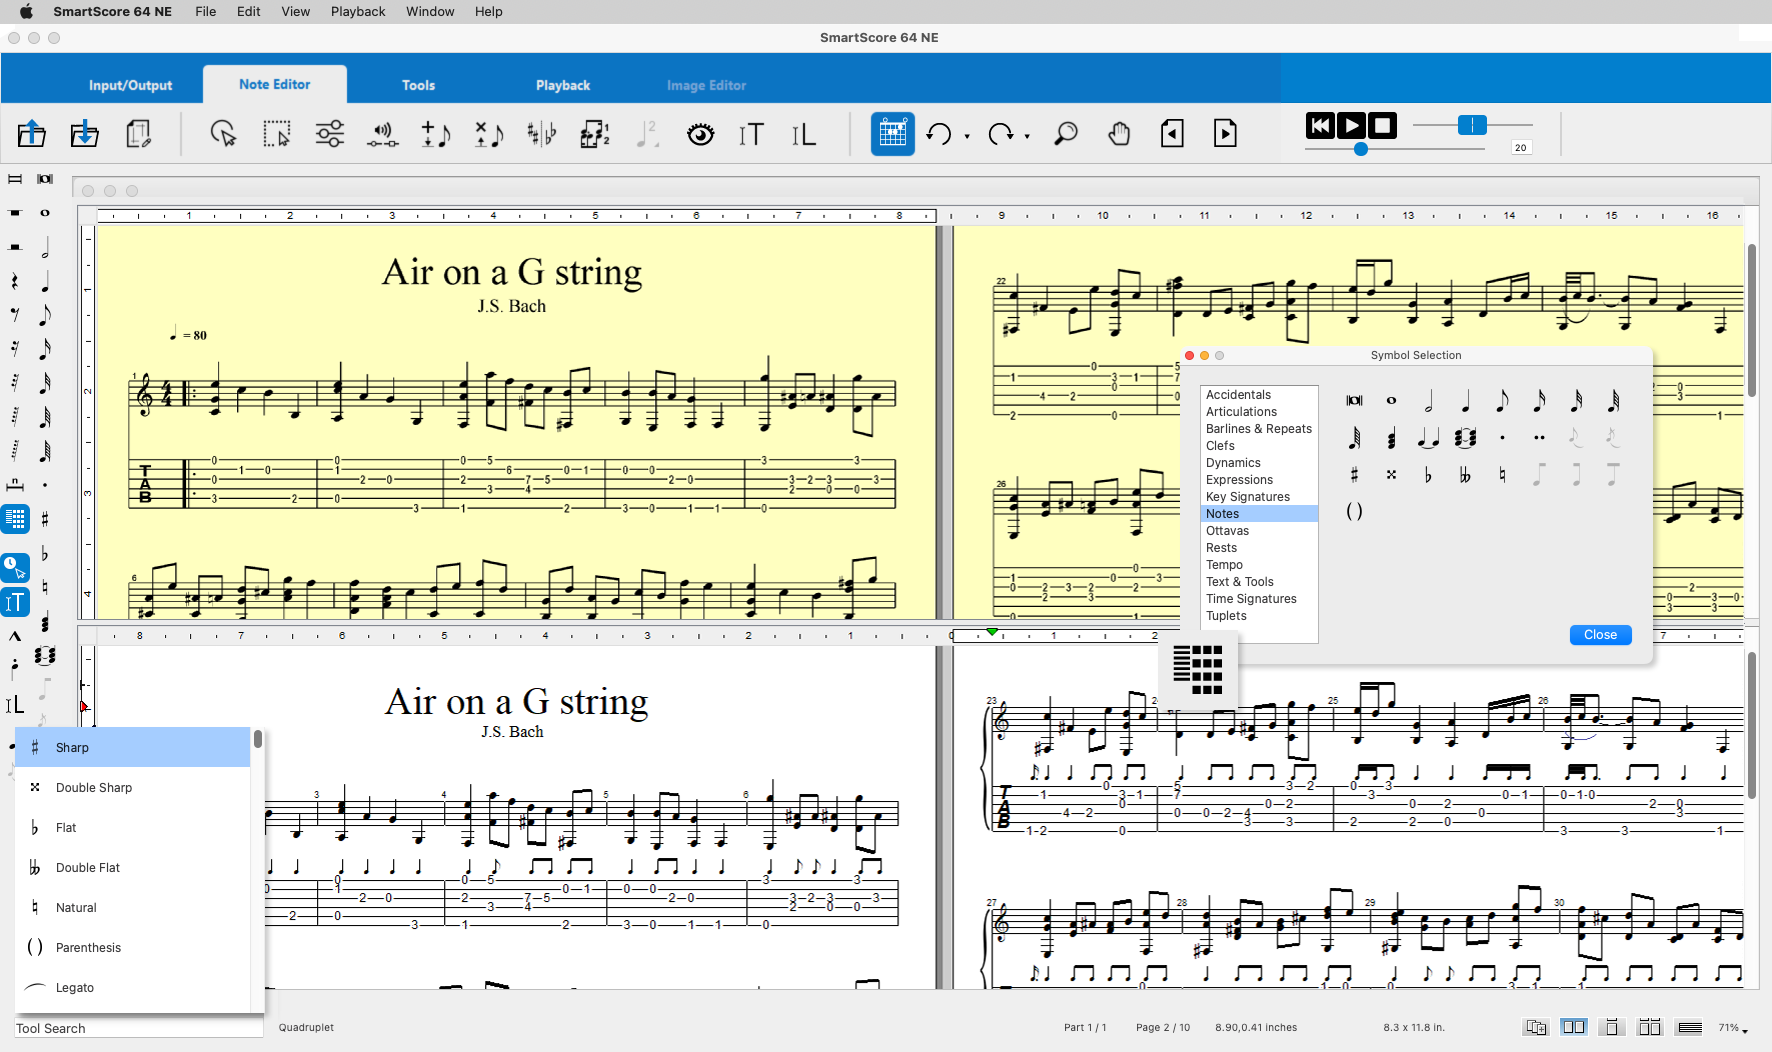Select the marquee rectangle selection tool
Viewport: 1772px width, 1052px height.
[276, 133]
